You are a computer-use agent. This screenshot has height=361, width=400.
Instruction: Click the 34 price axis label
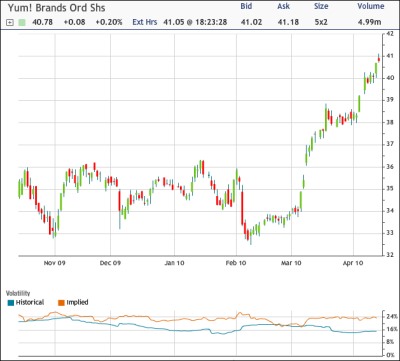pyautogui.click(x=390, y=211)
